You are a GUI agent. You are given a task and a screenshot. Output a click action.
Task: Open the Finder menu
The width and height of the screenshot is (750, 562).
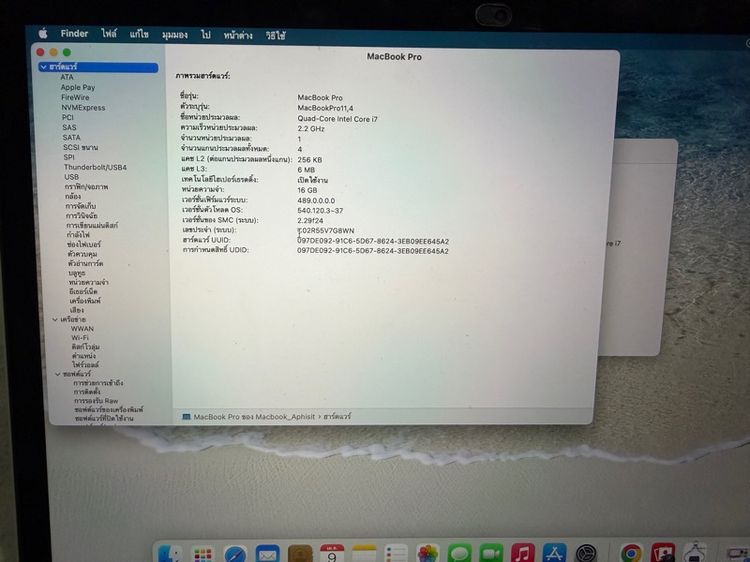74,33
